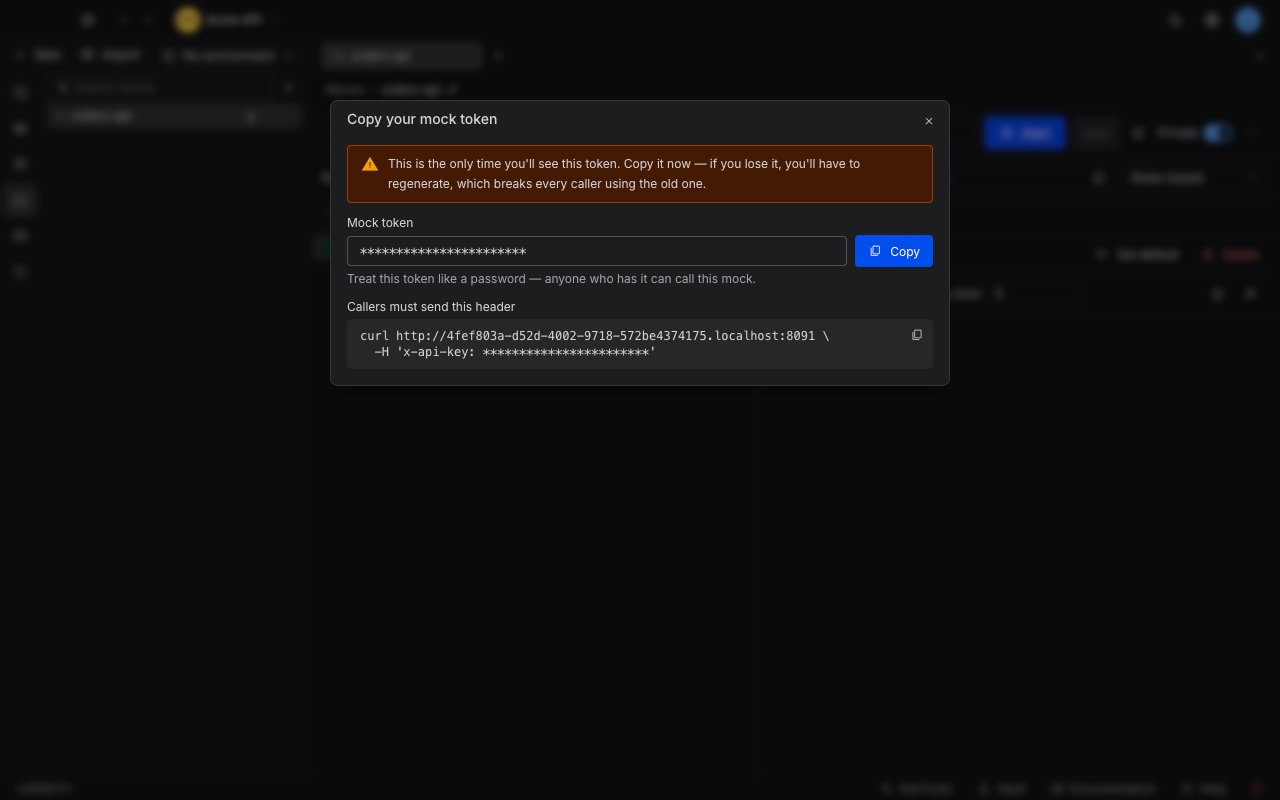
Task: Click the x-api-key header line
Action: click(515, 352)
